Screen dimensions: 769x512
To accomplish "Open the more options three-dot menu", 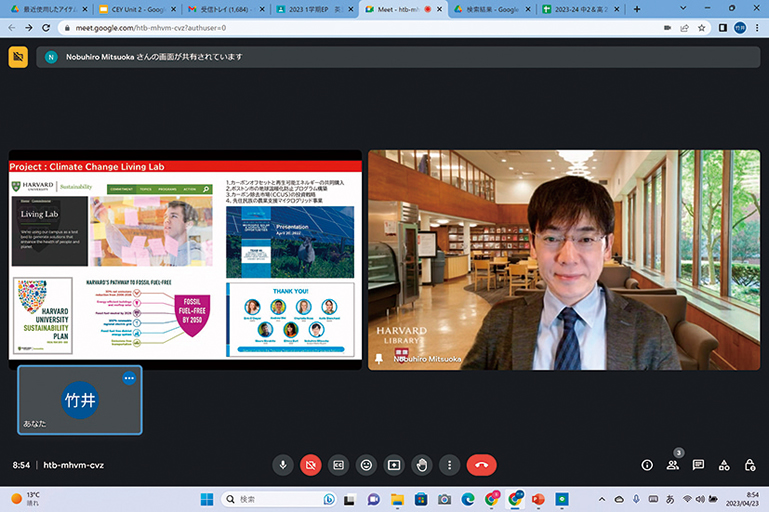I will [x=449, y=465].
